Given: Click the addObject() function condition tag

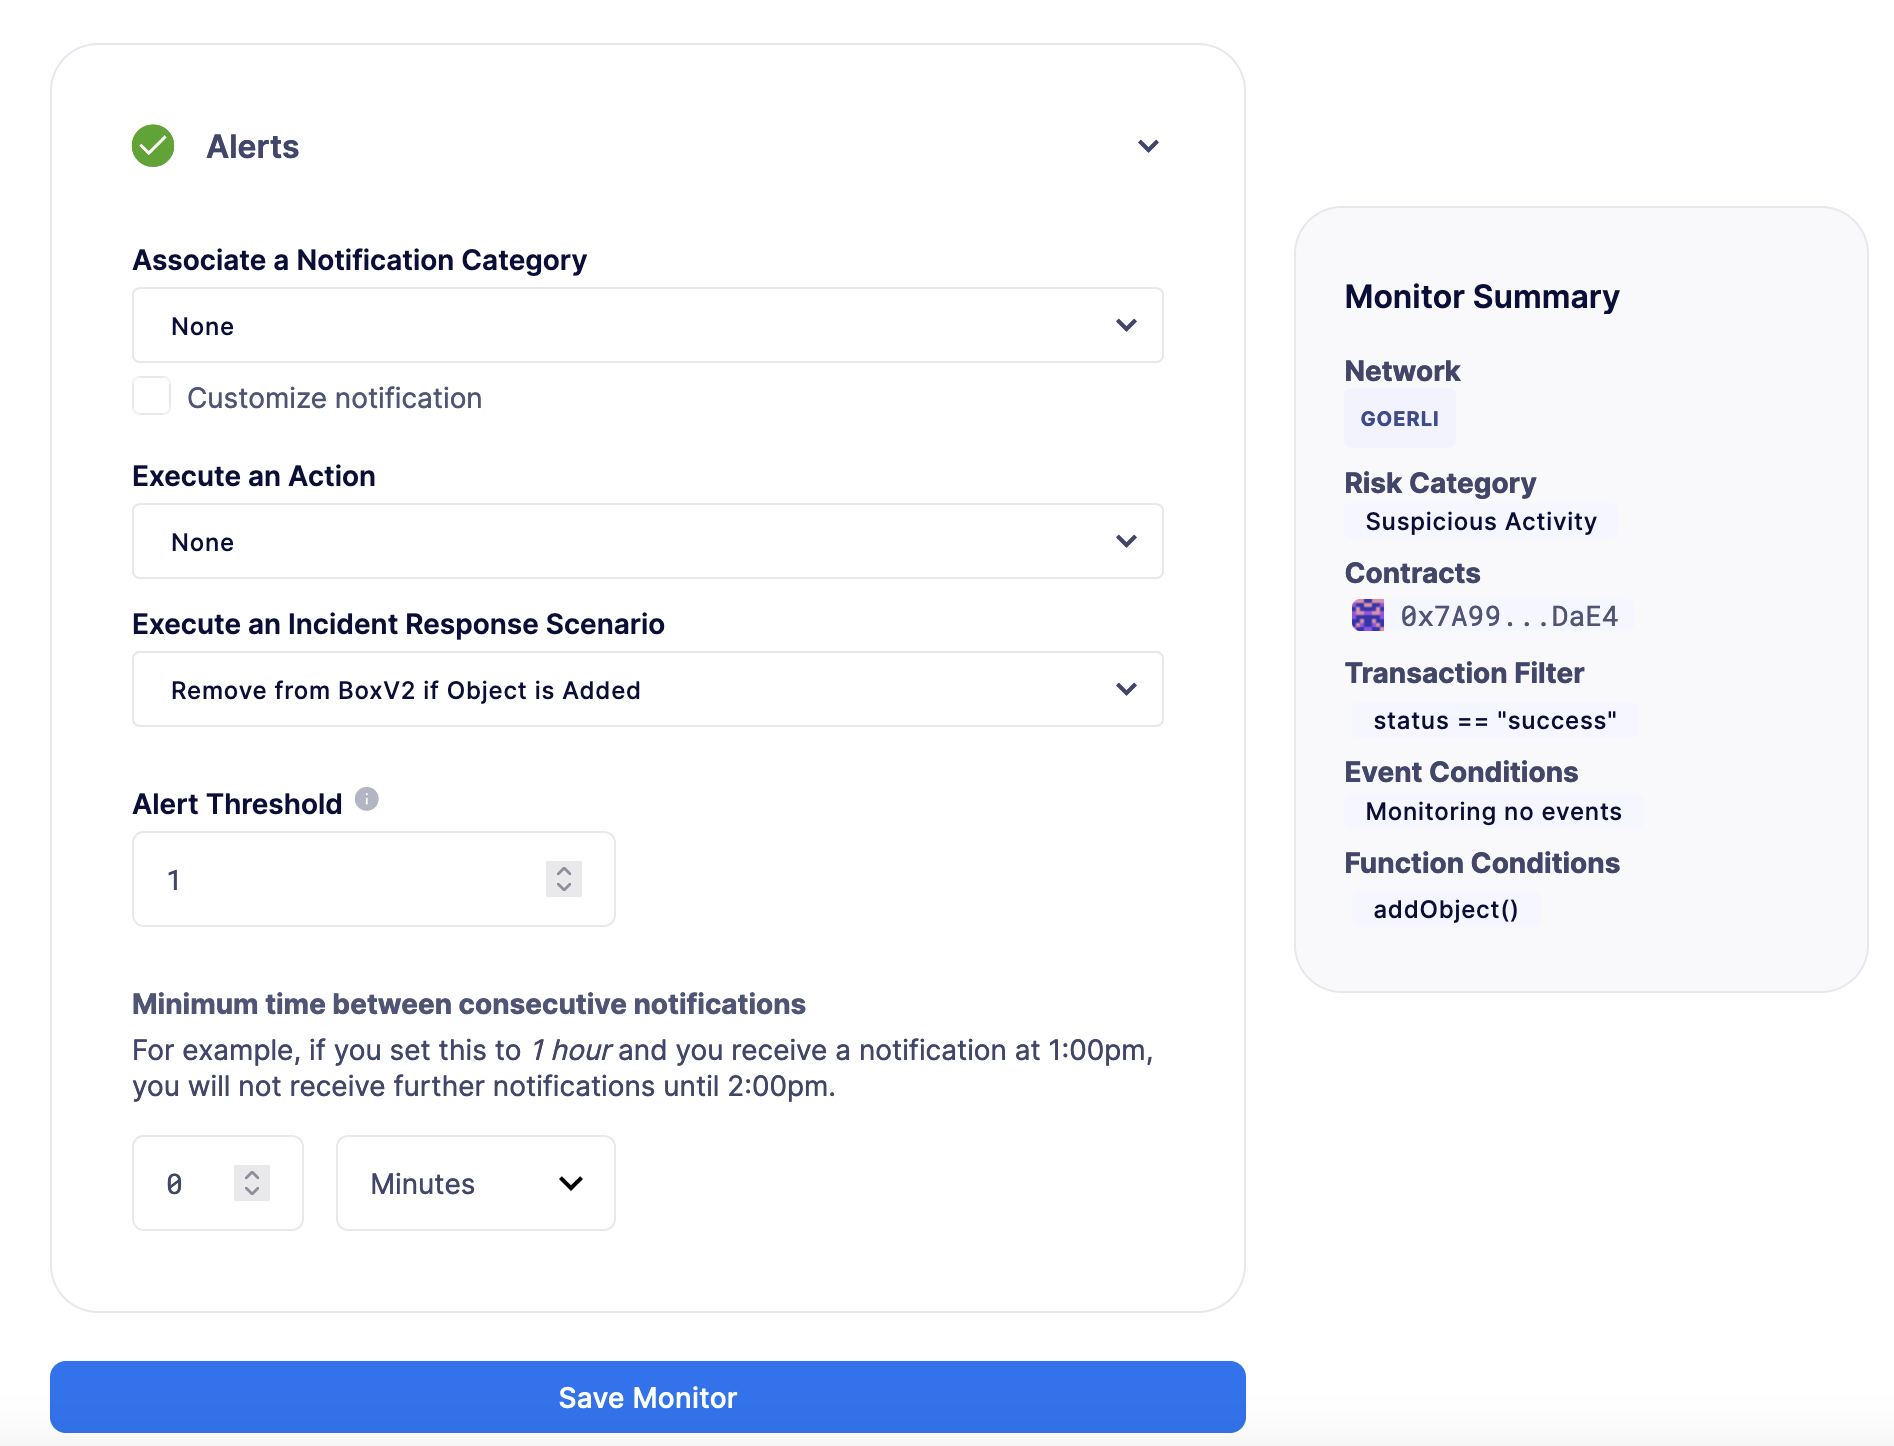Looking at the screenshot, I should coord(1446,909).
